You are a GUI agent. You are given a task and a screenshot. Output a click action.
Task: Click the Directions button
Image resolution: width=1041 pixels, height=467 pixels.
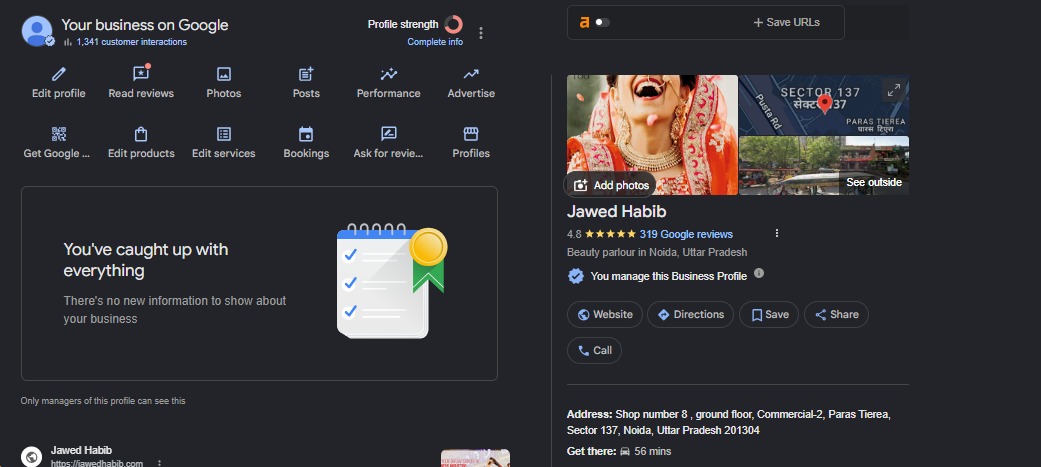click(690, 314)
